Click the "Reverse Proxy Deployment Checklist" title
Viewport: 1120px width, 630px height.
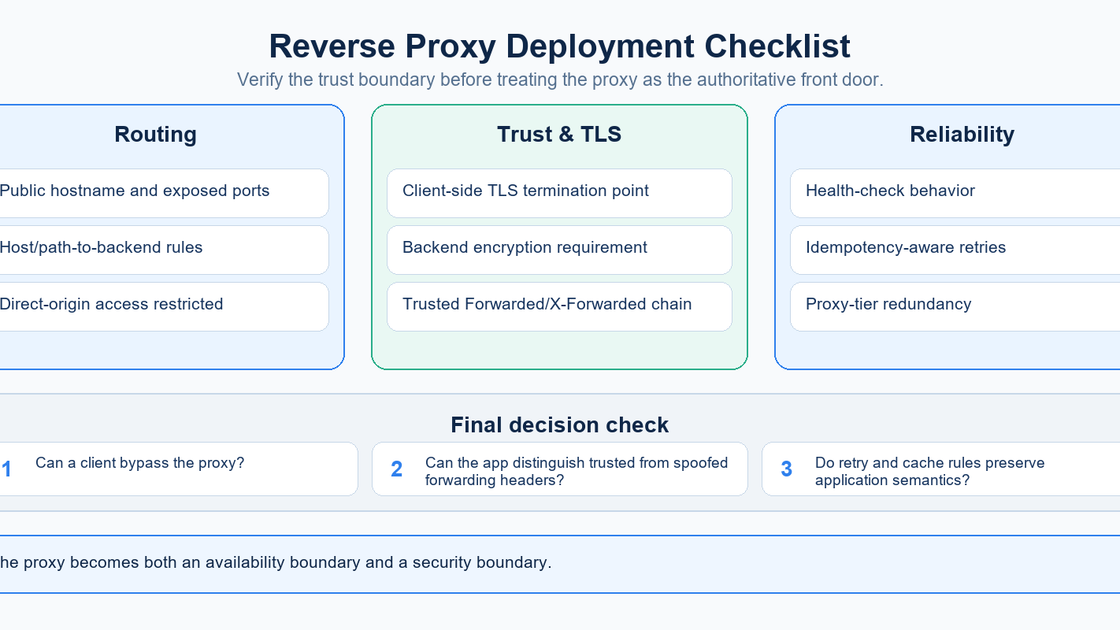pyautogui.click(x=559, y=46)
